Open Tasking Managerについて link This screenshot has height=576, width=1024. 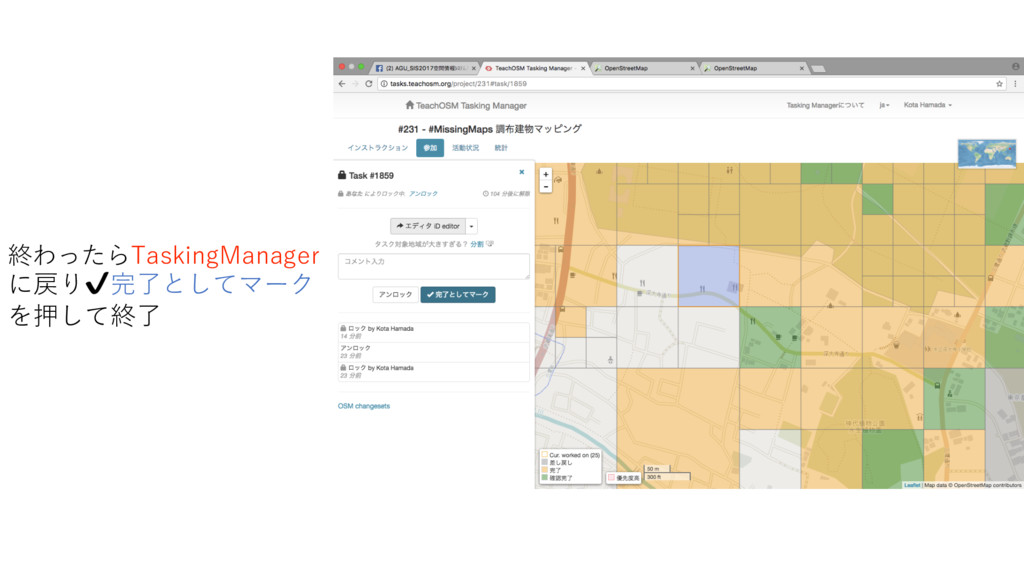pyautogui.click(x=825, y=105)
